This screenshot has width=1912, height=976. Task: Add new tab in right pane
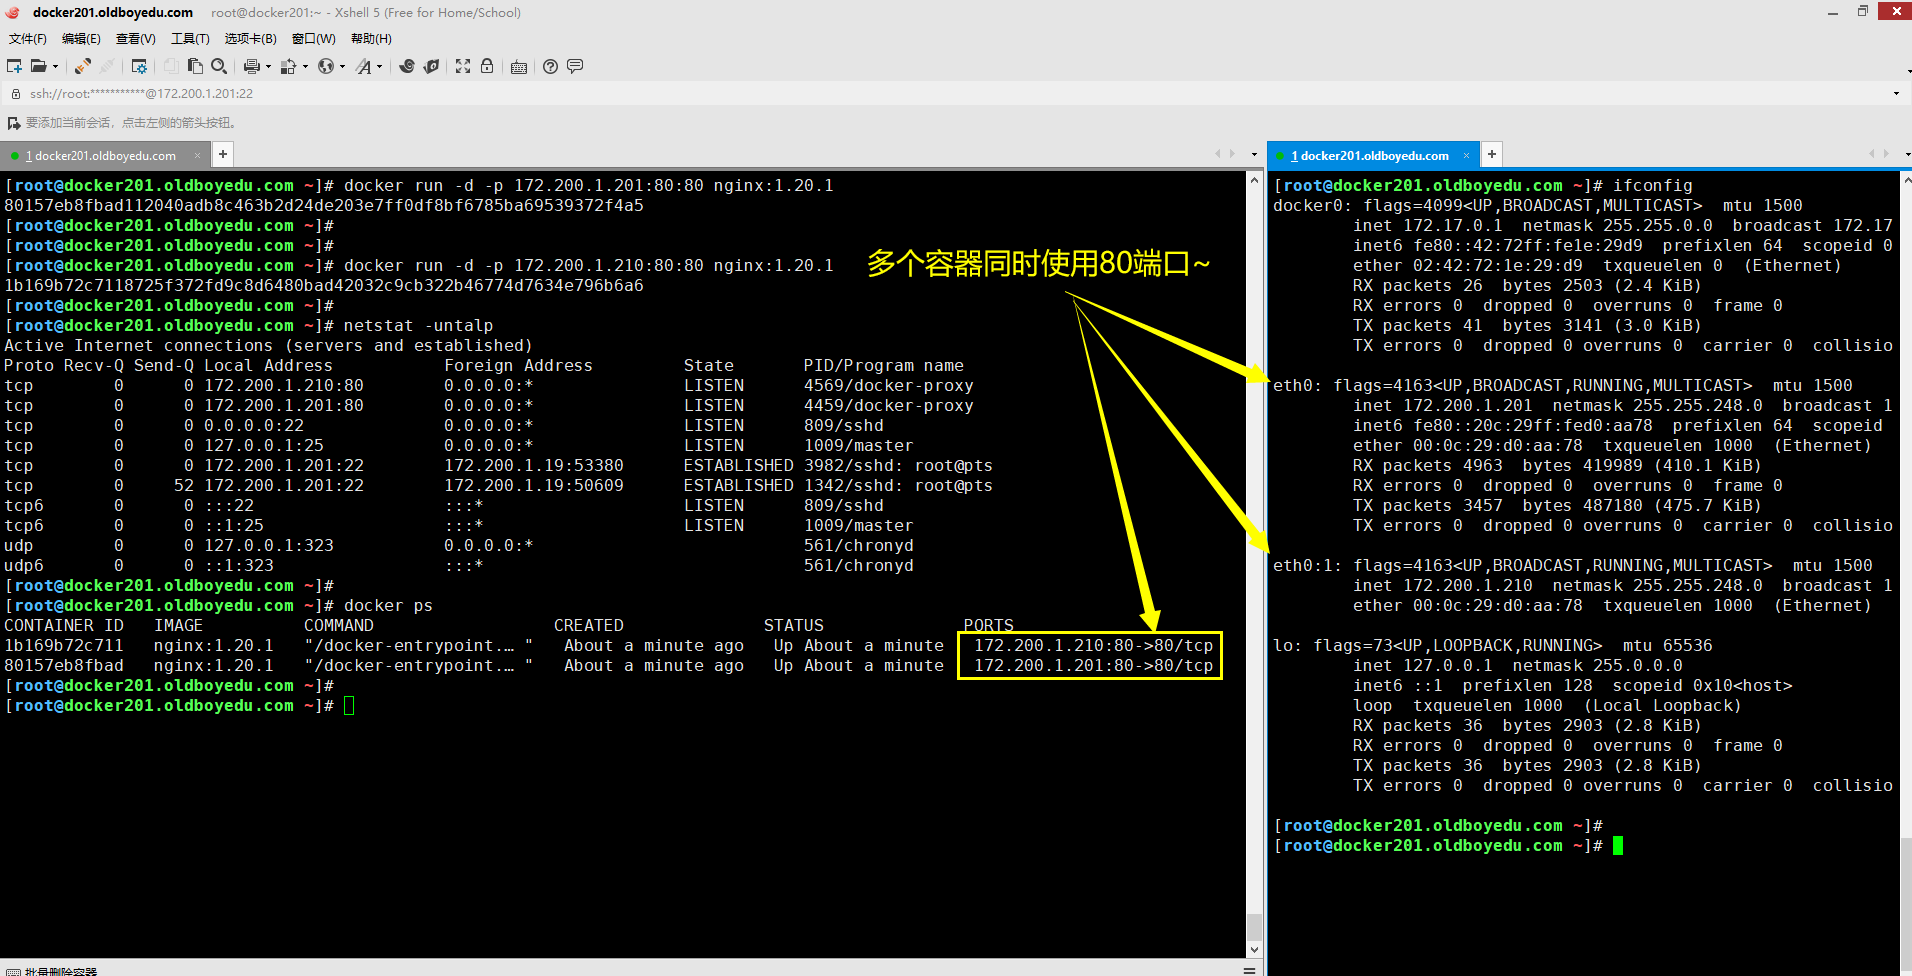click(x=1492, y=154)
